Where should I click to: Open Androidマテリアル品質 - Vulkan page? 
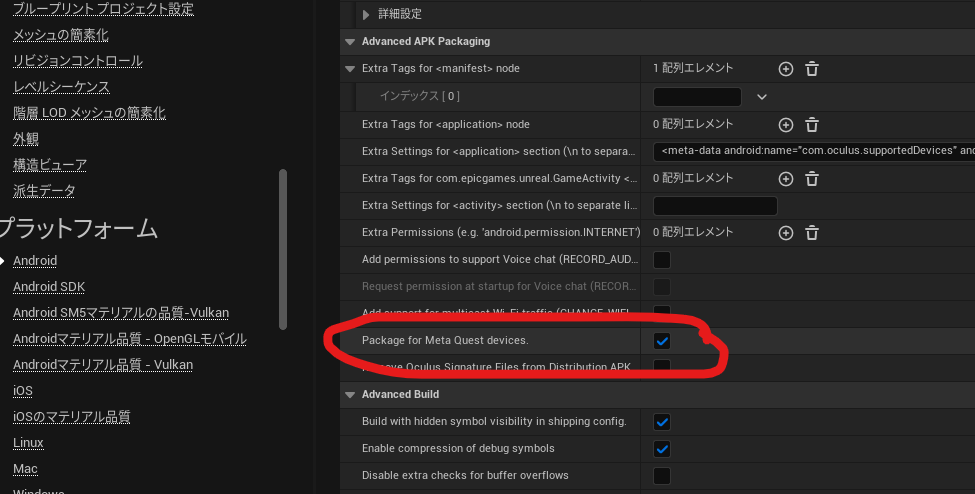pyautogui.click(x=103, y=365)
